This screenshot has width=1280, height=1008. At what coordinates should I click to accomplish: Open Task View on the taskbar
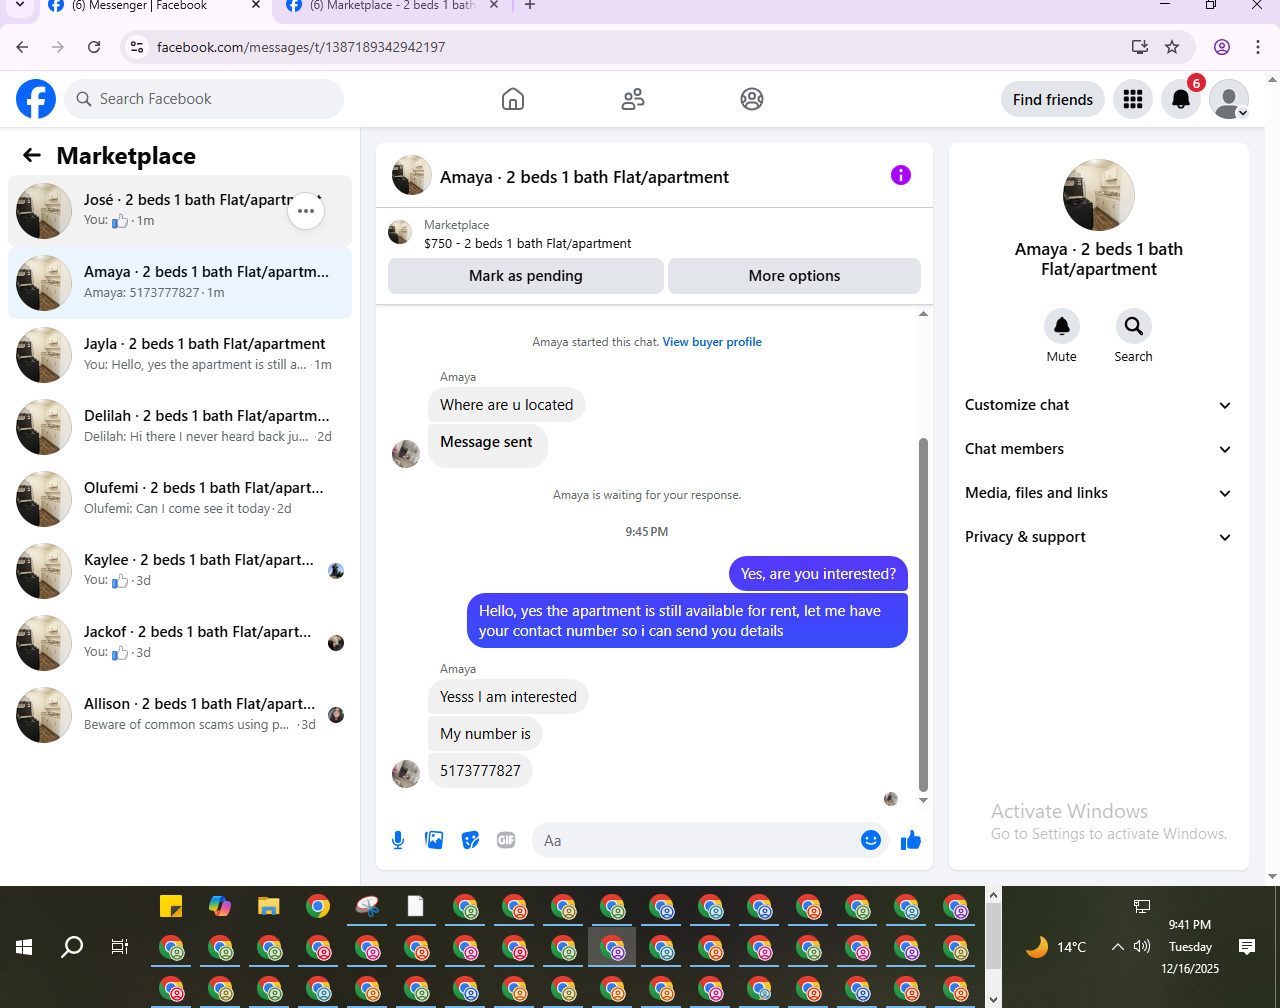click(119, 947)
